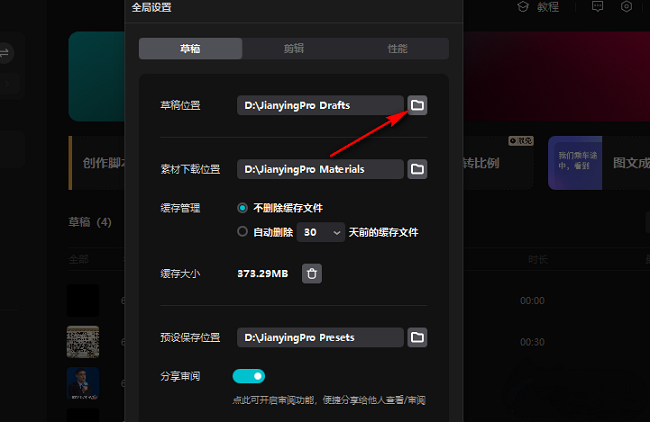The height and width of the screenshot is (422, 650).
Task: Open the feedback message icon in the top bar
Action: pyautogui.click(x=597, y=6)
